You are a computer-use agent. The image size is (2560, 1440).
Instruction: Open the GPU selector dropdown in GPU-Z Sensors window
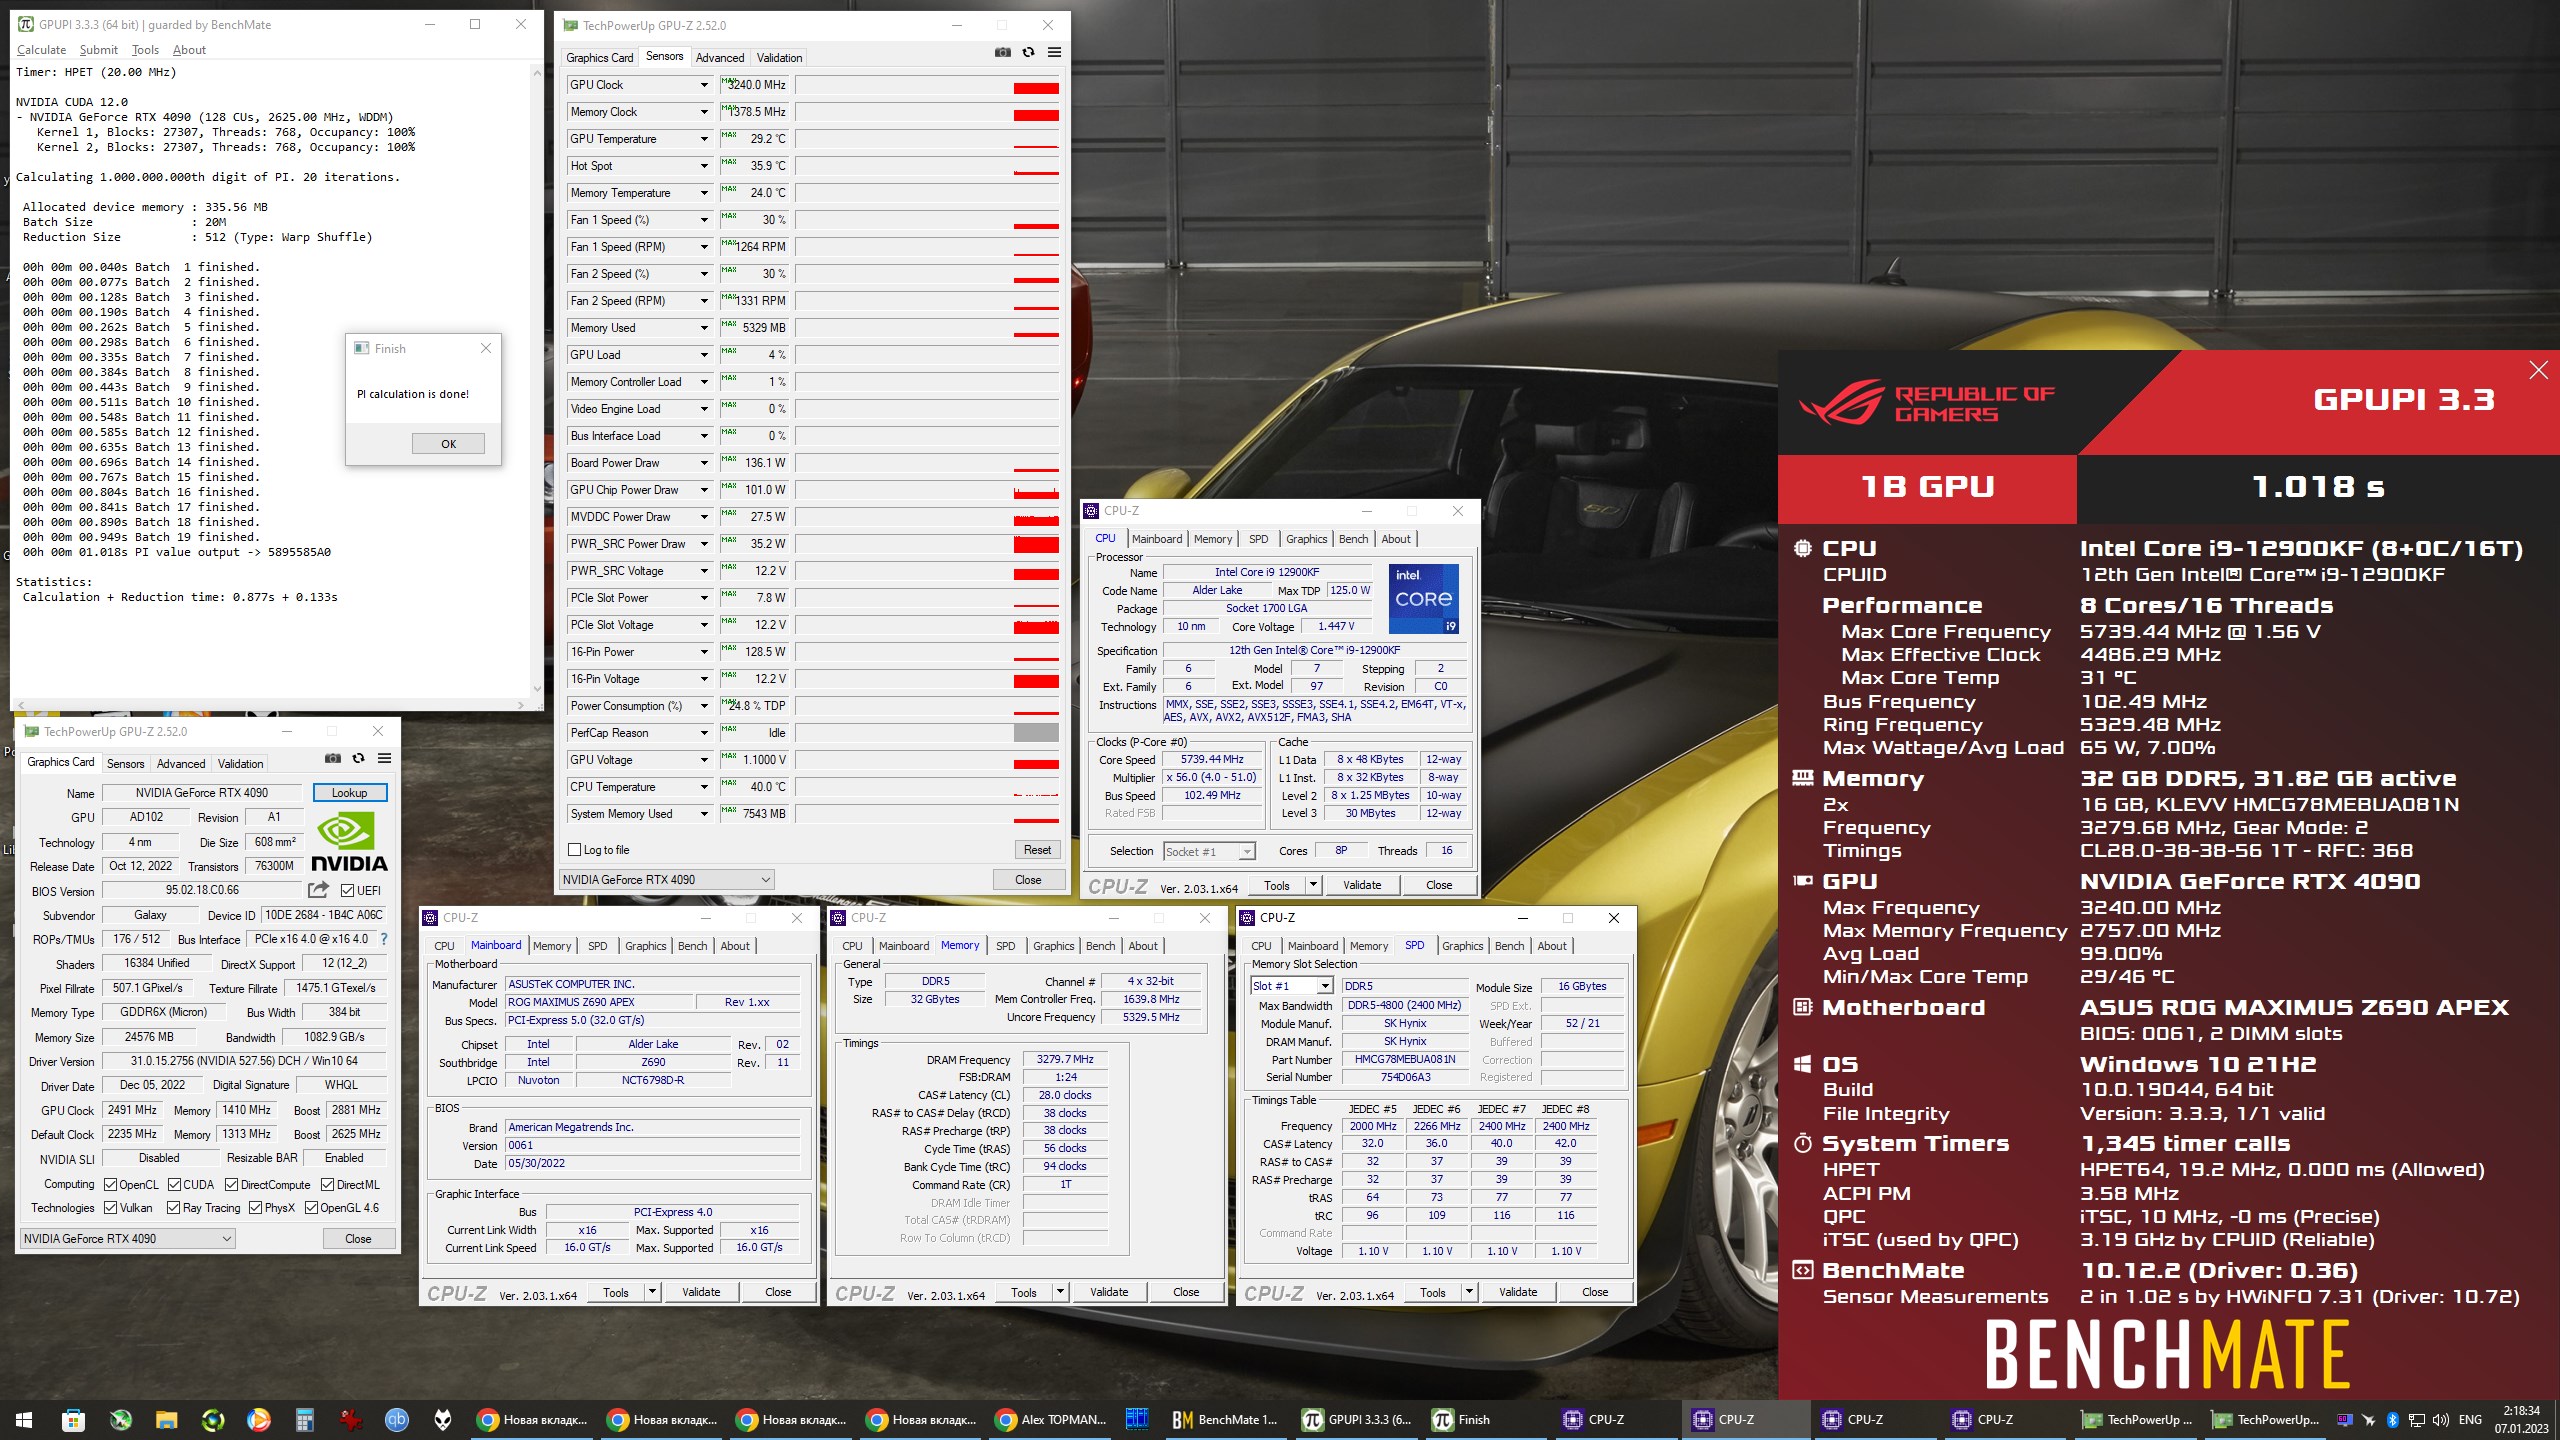[x=666, y=880]
